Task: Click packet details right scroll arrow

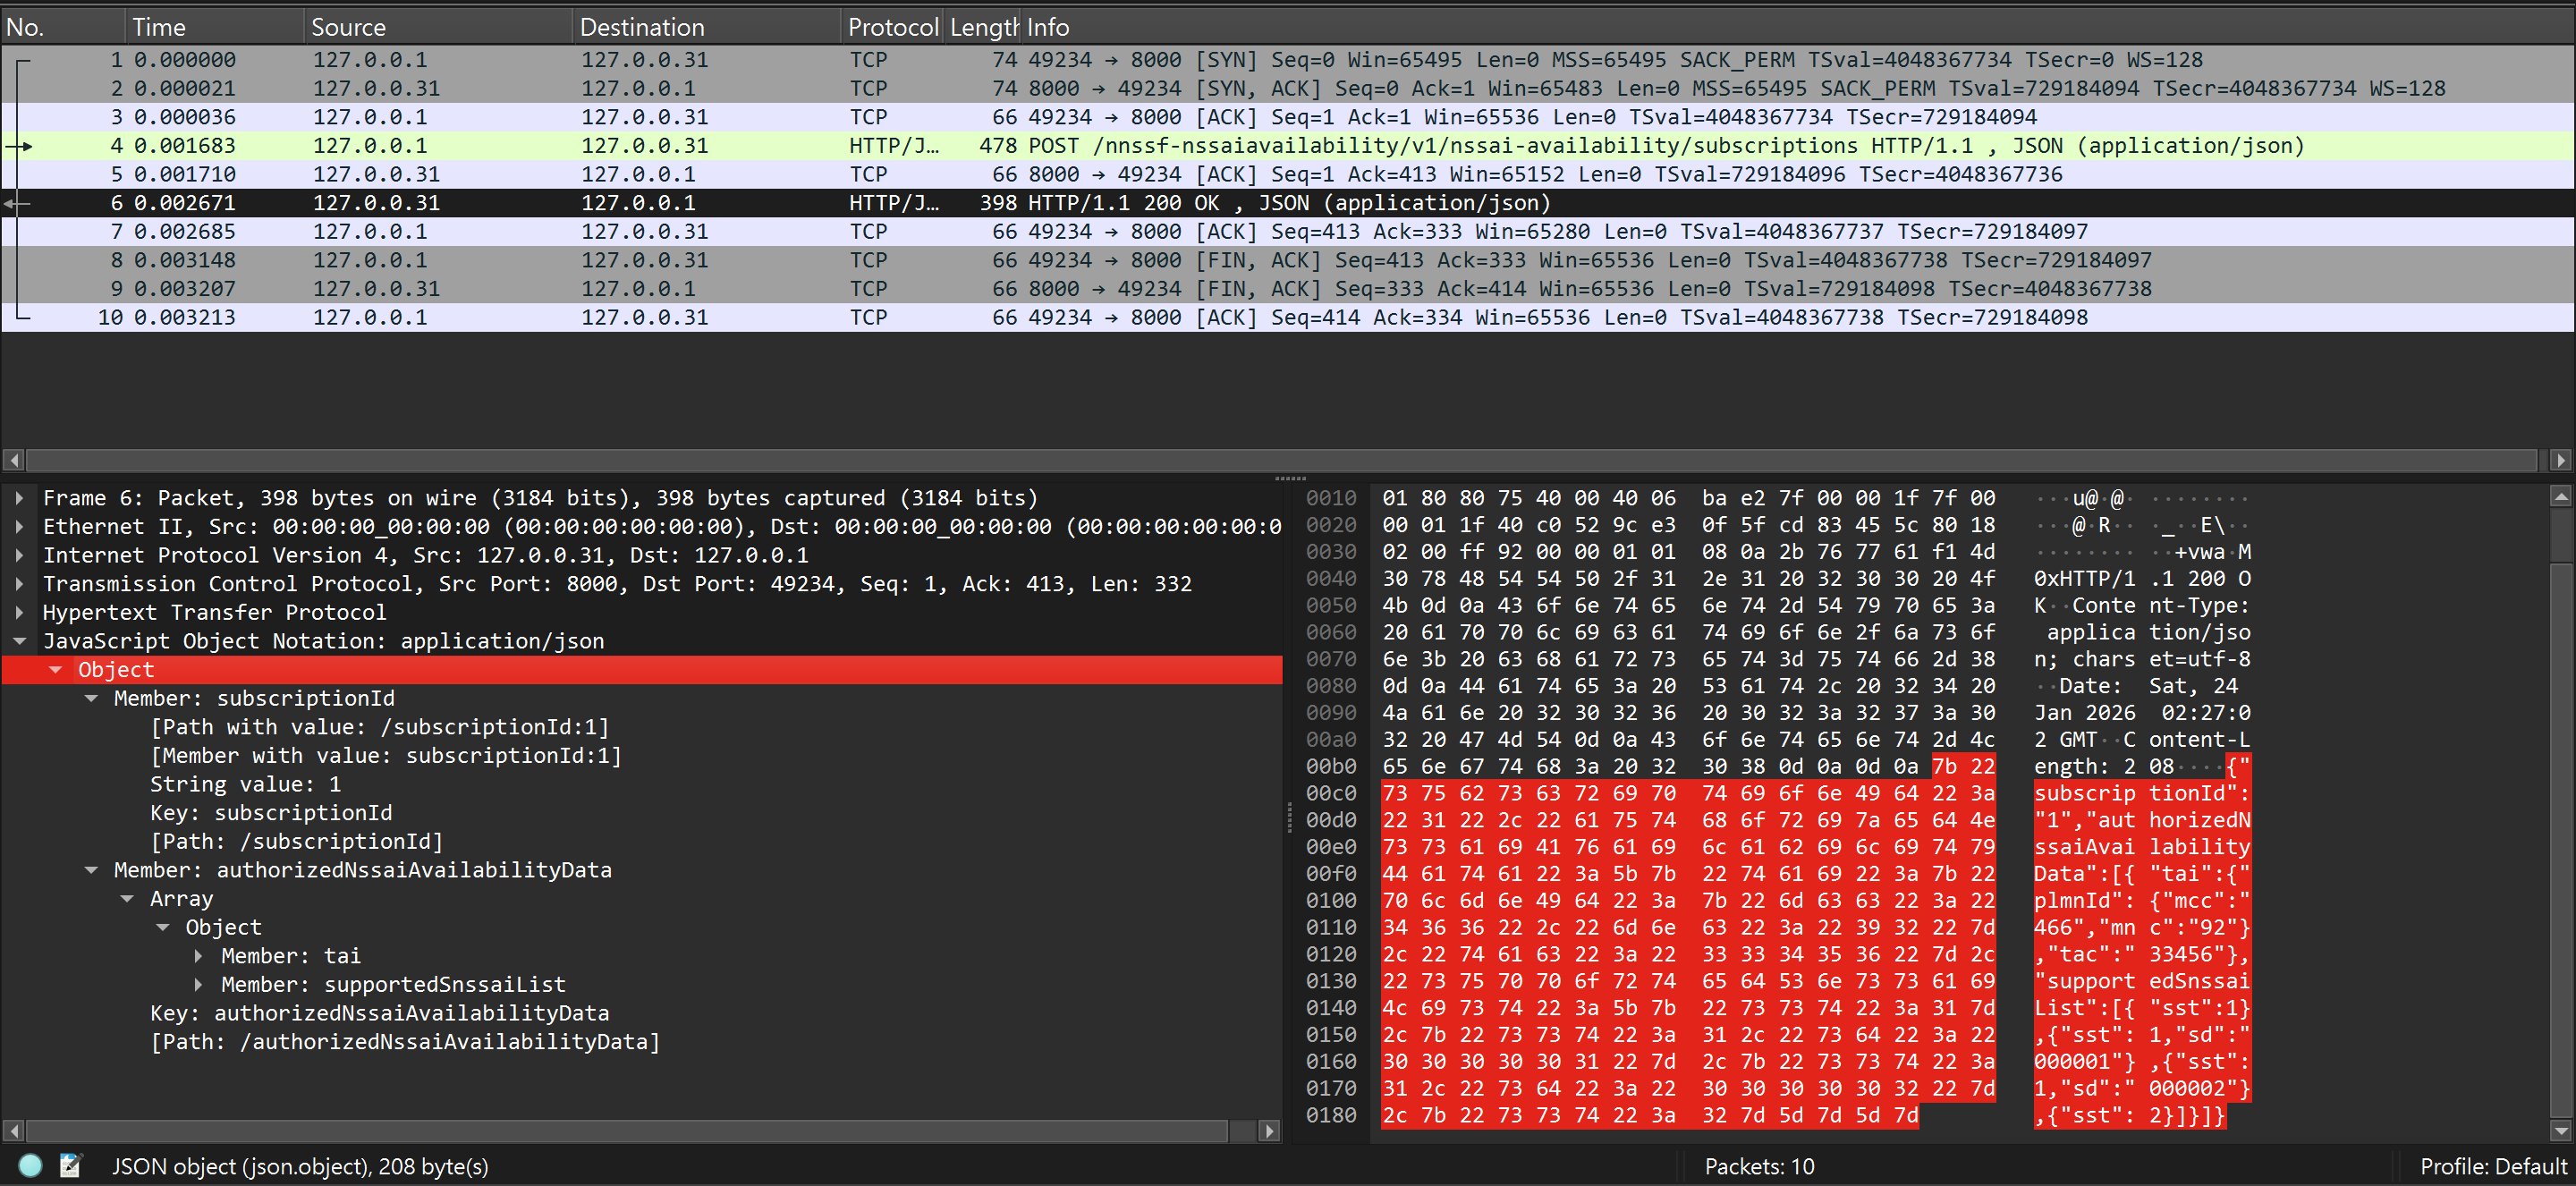Action: 1269,1131
